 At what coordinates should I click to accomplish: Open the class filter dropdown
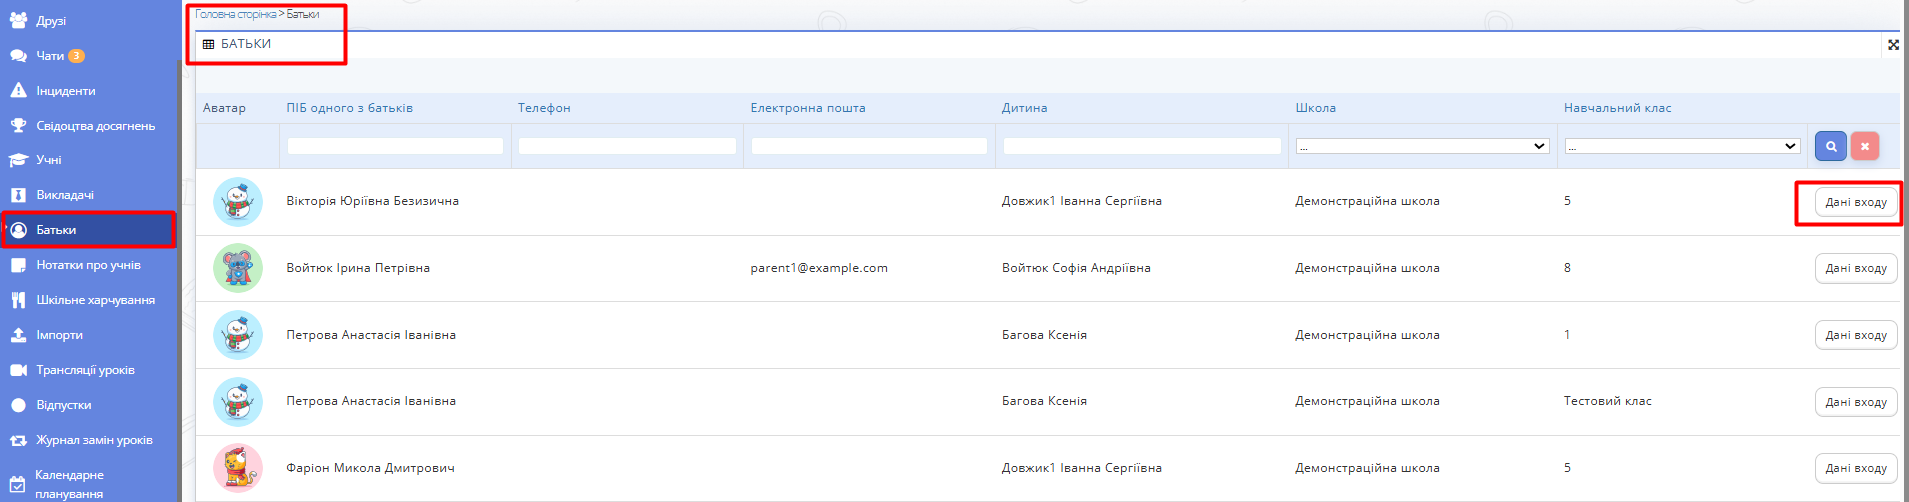pyautogui.click(x=1682, y=146)
